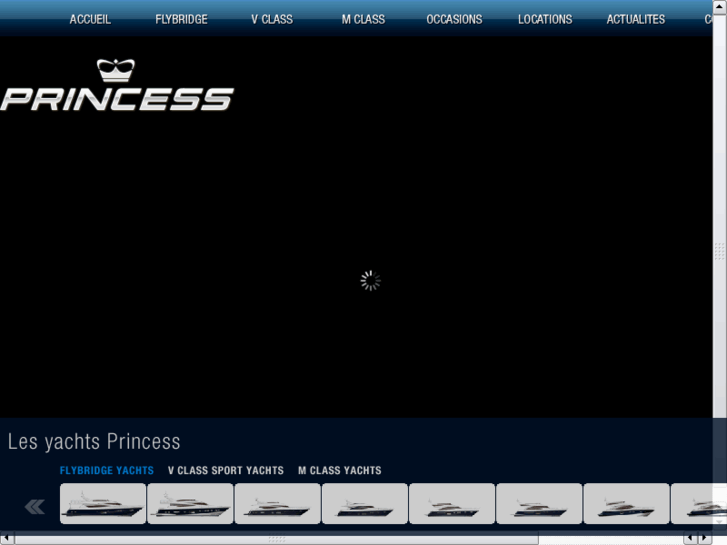Click the double-chevron previous yachts arrow

35,507
